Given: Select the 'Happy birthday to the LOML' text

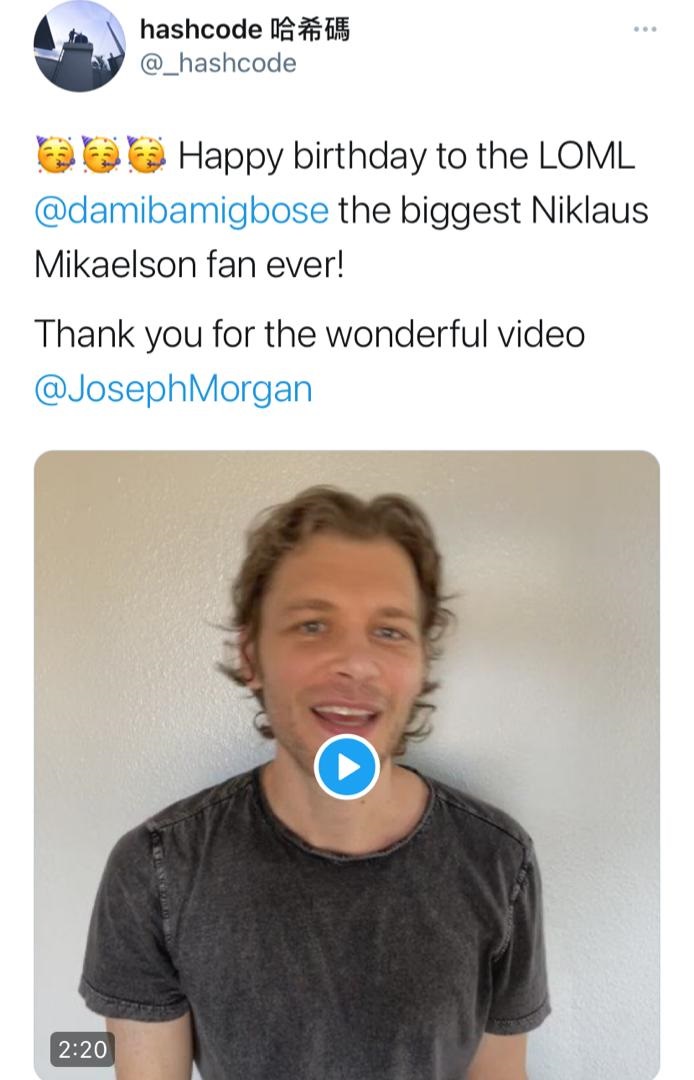Looking at the screenshot, I should pos(406,156).
